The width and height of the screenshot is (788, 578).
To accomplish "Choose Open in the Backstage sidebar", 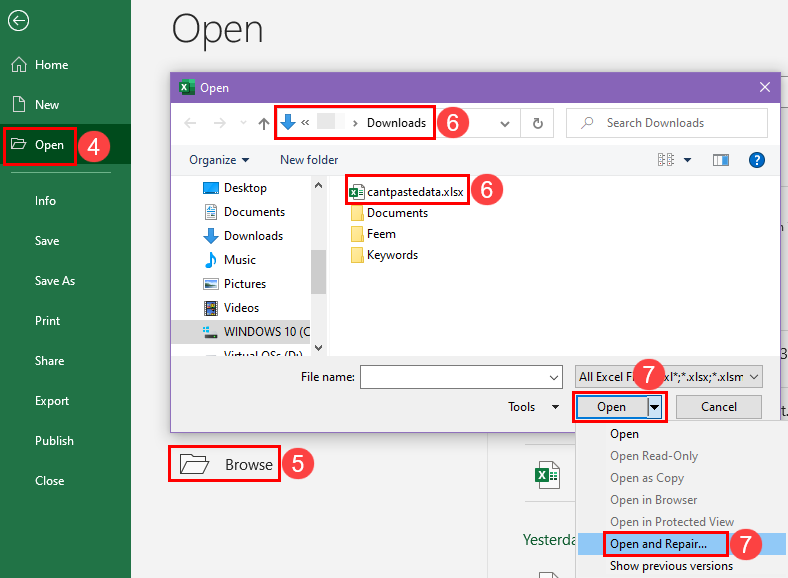I will coord(65,145).
